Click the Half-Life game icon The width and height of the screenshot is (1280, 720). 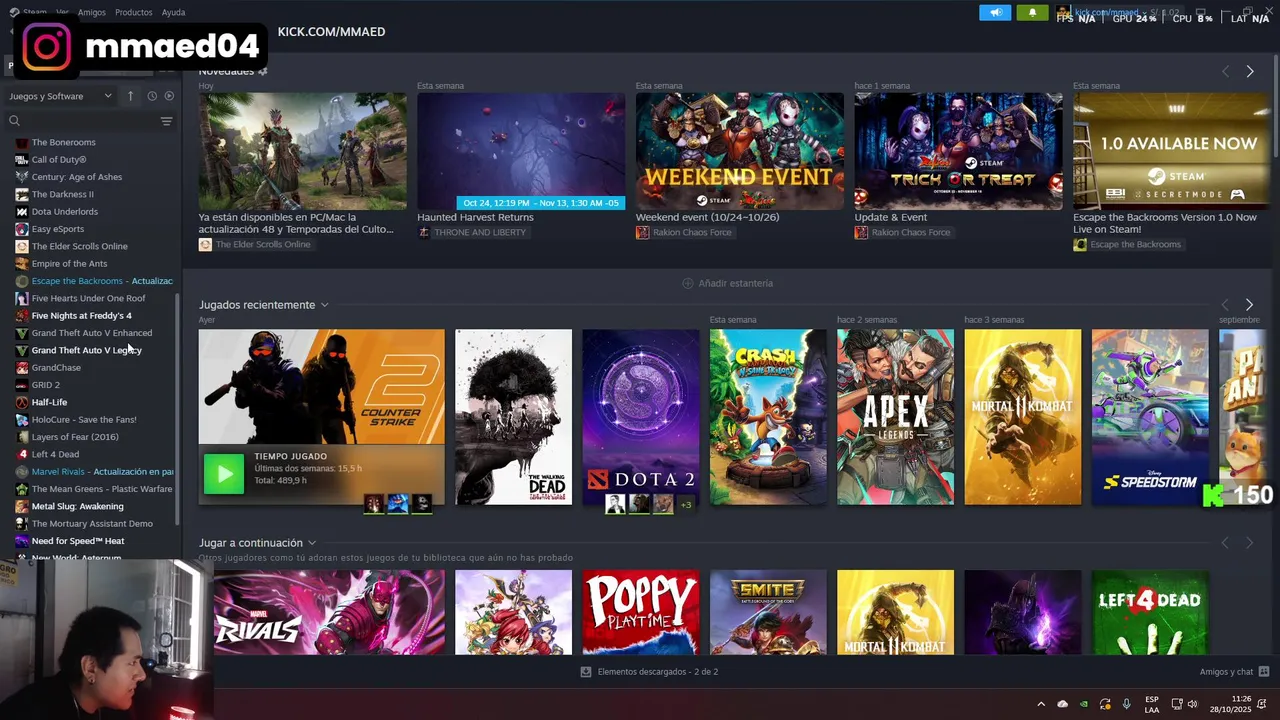pos(22,402)
